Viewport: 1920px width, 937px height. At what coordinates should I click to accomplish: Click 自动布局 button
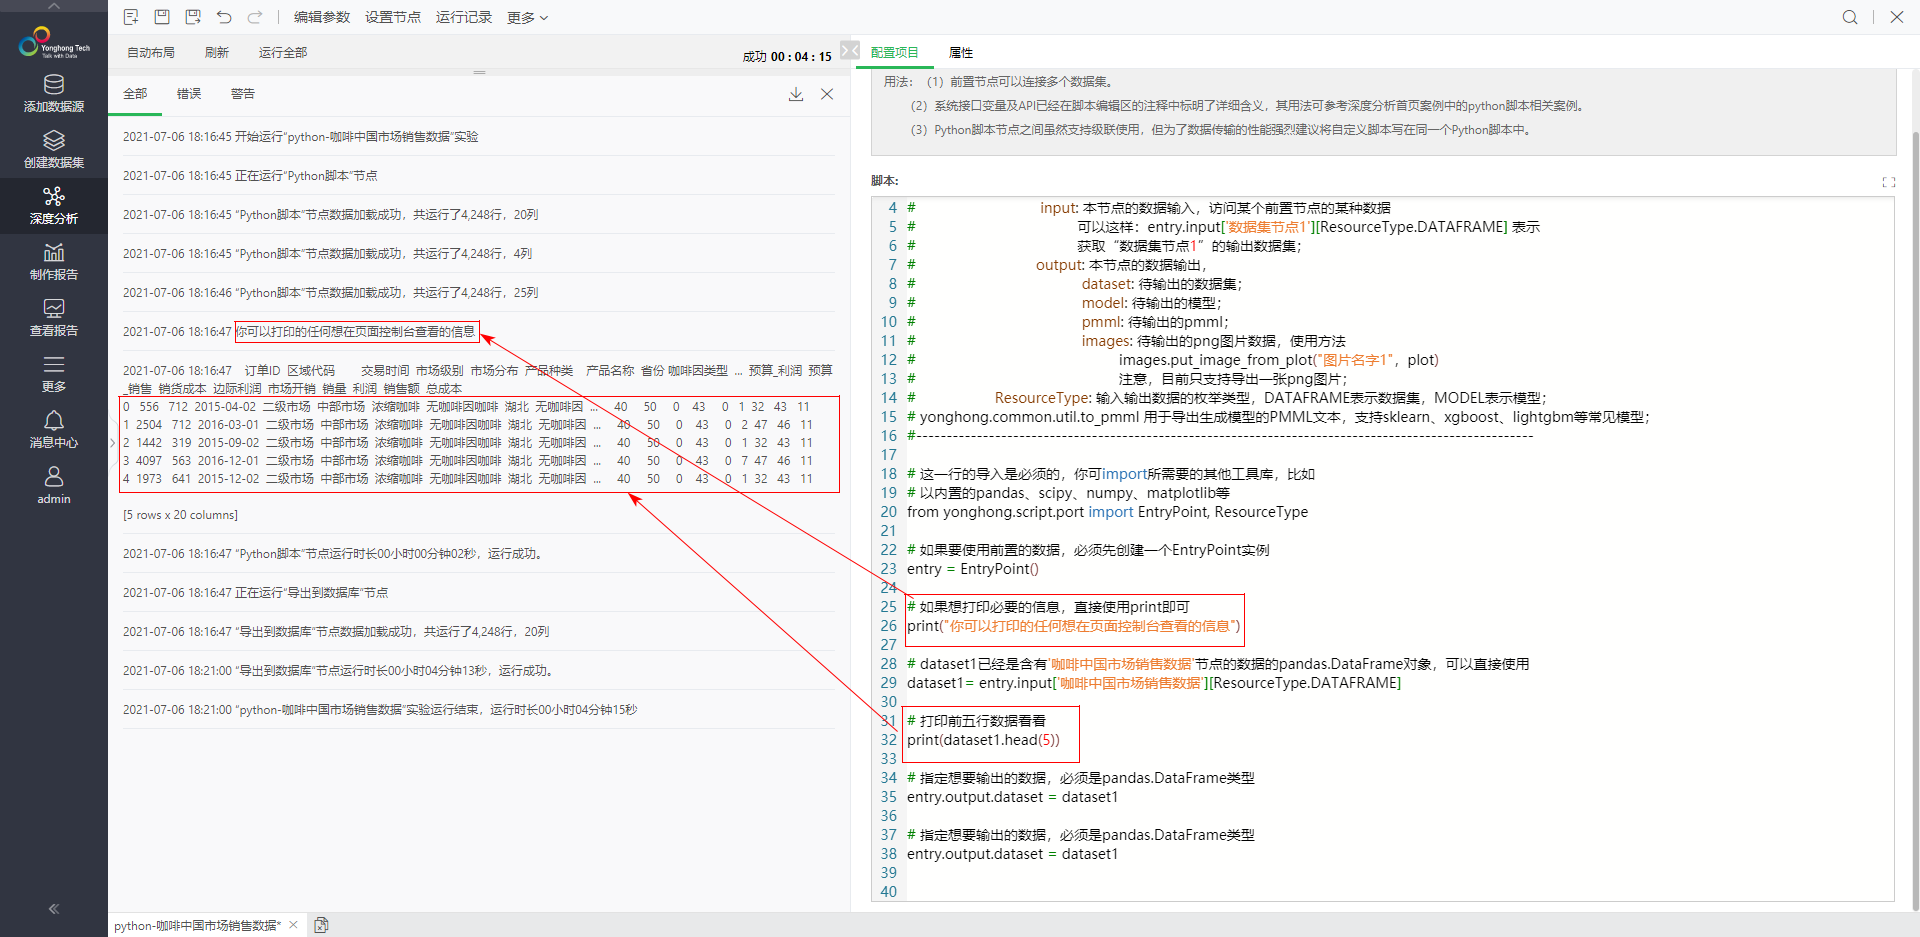coord(151,53)
